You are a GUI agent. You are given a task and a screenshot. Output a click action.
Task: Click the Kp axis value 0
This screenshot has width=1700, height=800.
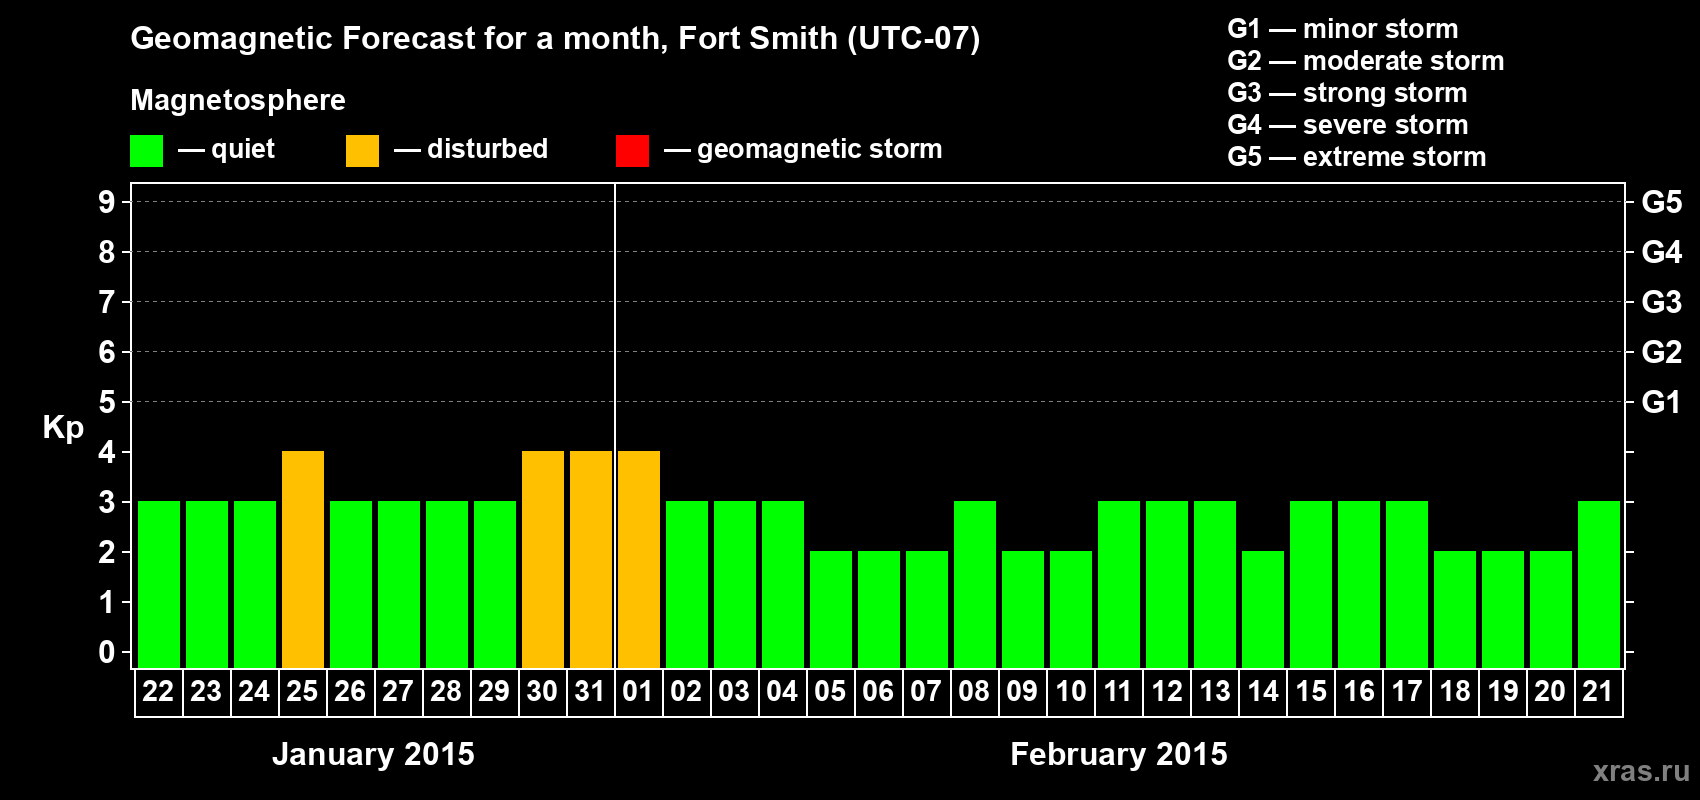tap(107, 652)
